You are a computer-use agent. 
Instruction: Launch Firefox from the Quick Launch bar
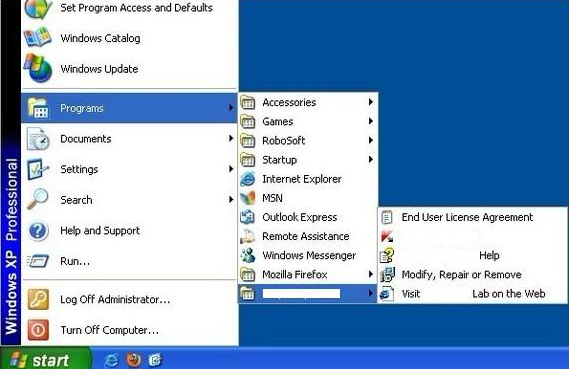[134, 360]
